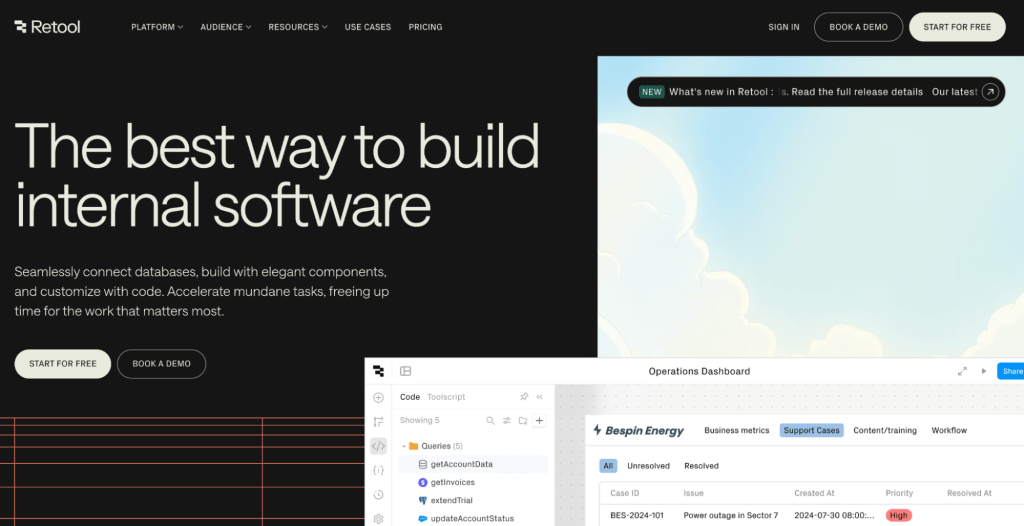Click the blue Share button
This screenshot has width=1024, height=526.
(x=1010, y=371)
